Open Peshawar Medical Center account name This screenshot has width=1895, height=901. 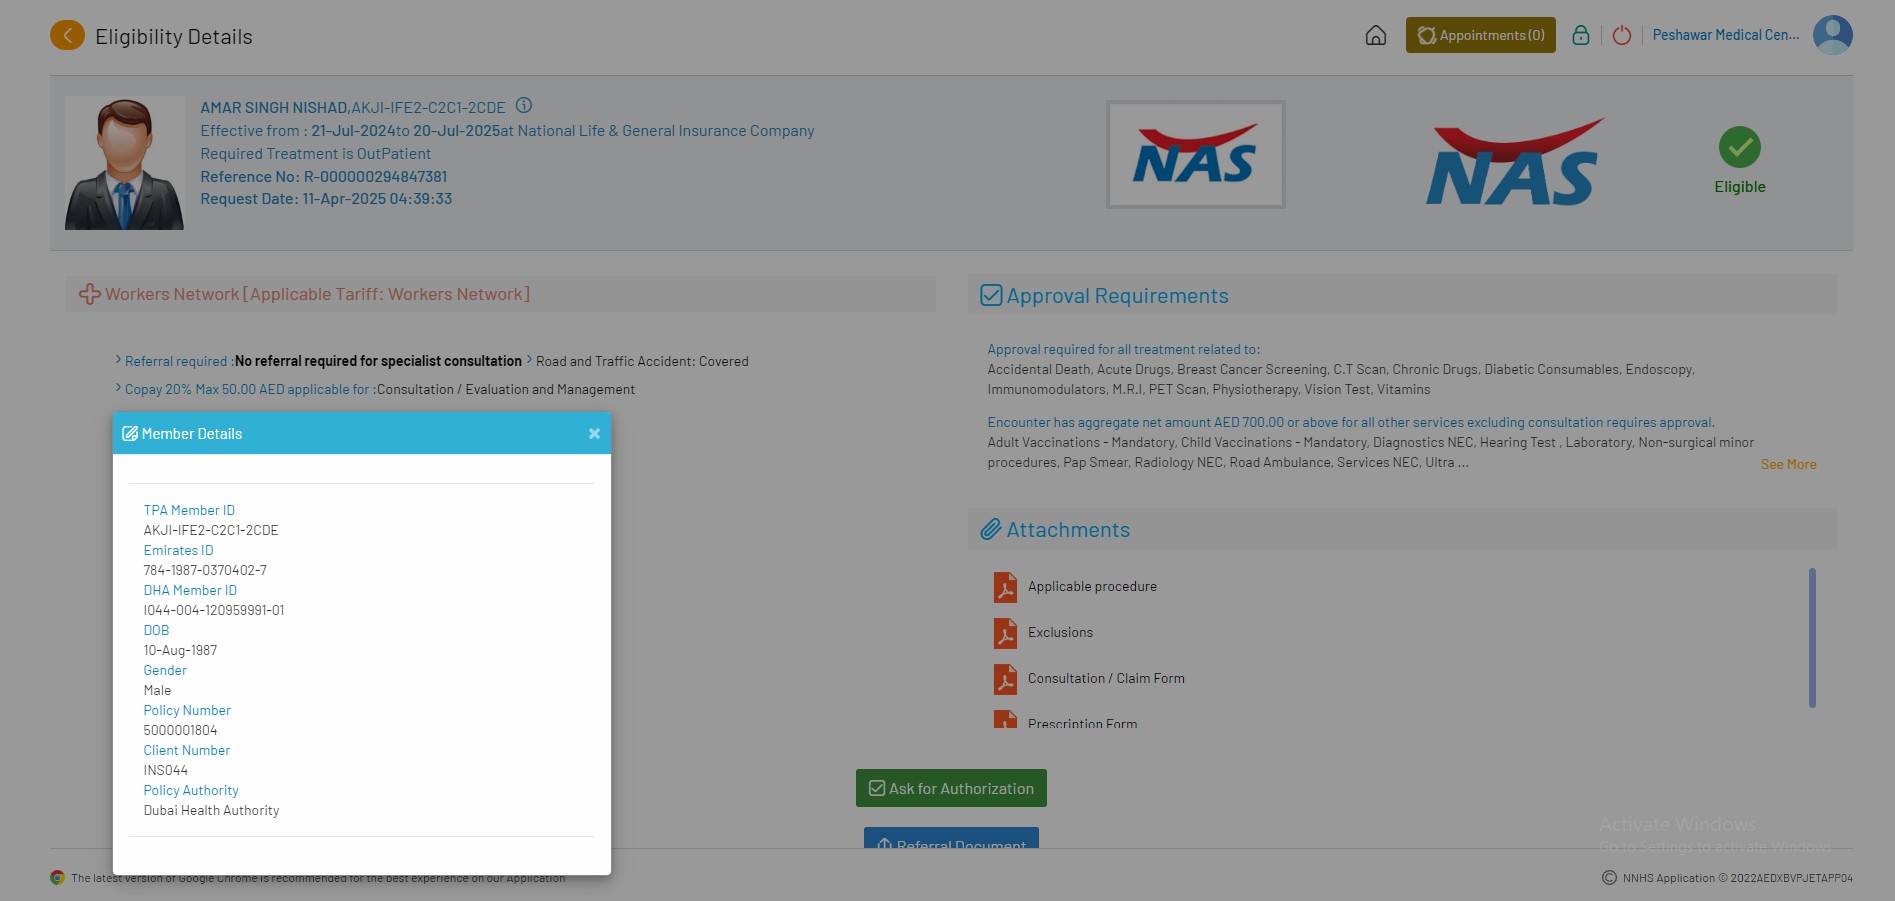[1726, 35]
